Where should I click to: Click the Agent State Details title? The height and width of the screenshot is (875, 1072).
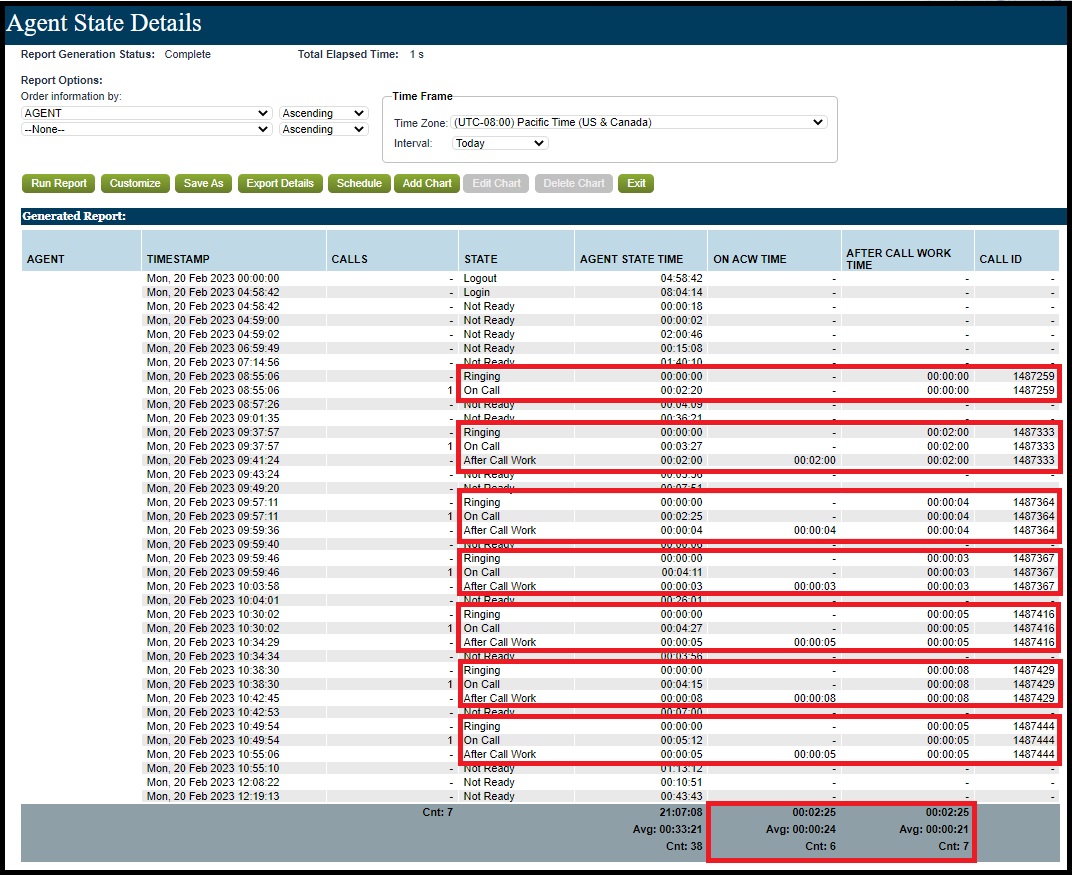pyautogui.click(x=104, y=23)
